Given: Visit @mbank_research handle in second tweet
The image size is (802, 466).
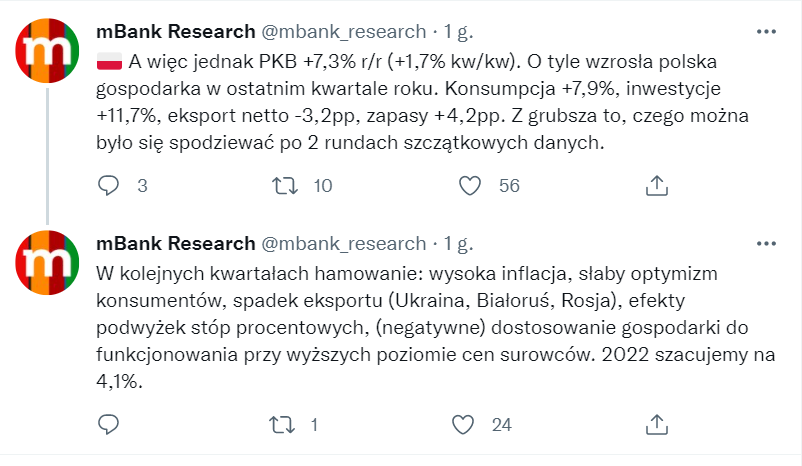Looking at the screenshot, I should pos(344,244).
